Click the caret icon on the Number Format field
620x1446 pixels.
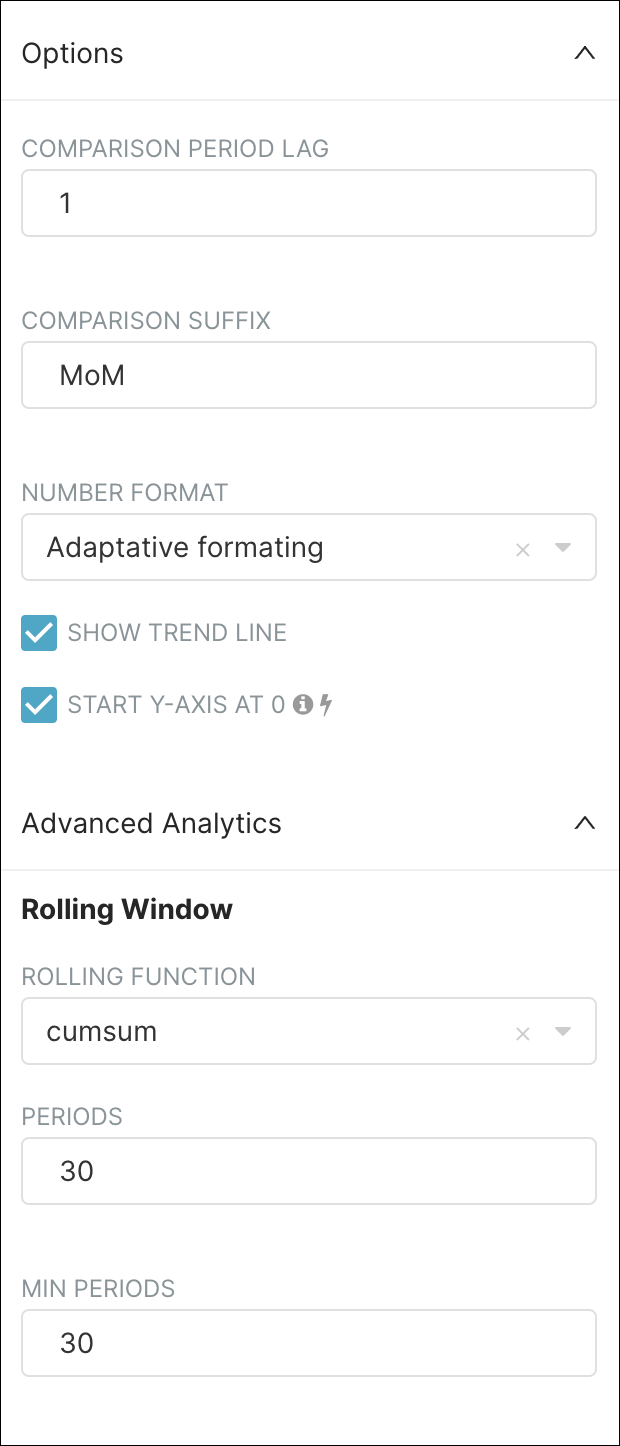click(563, 547)
